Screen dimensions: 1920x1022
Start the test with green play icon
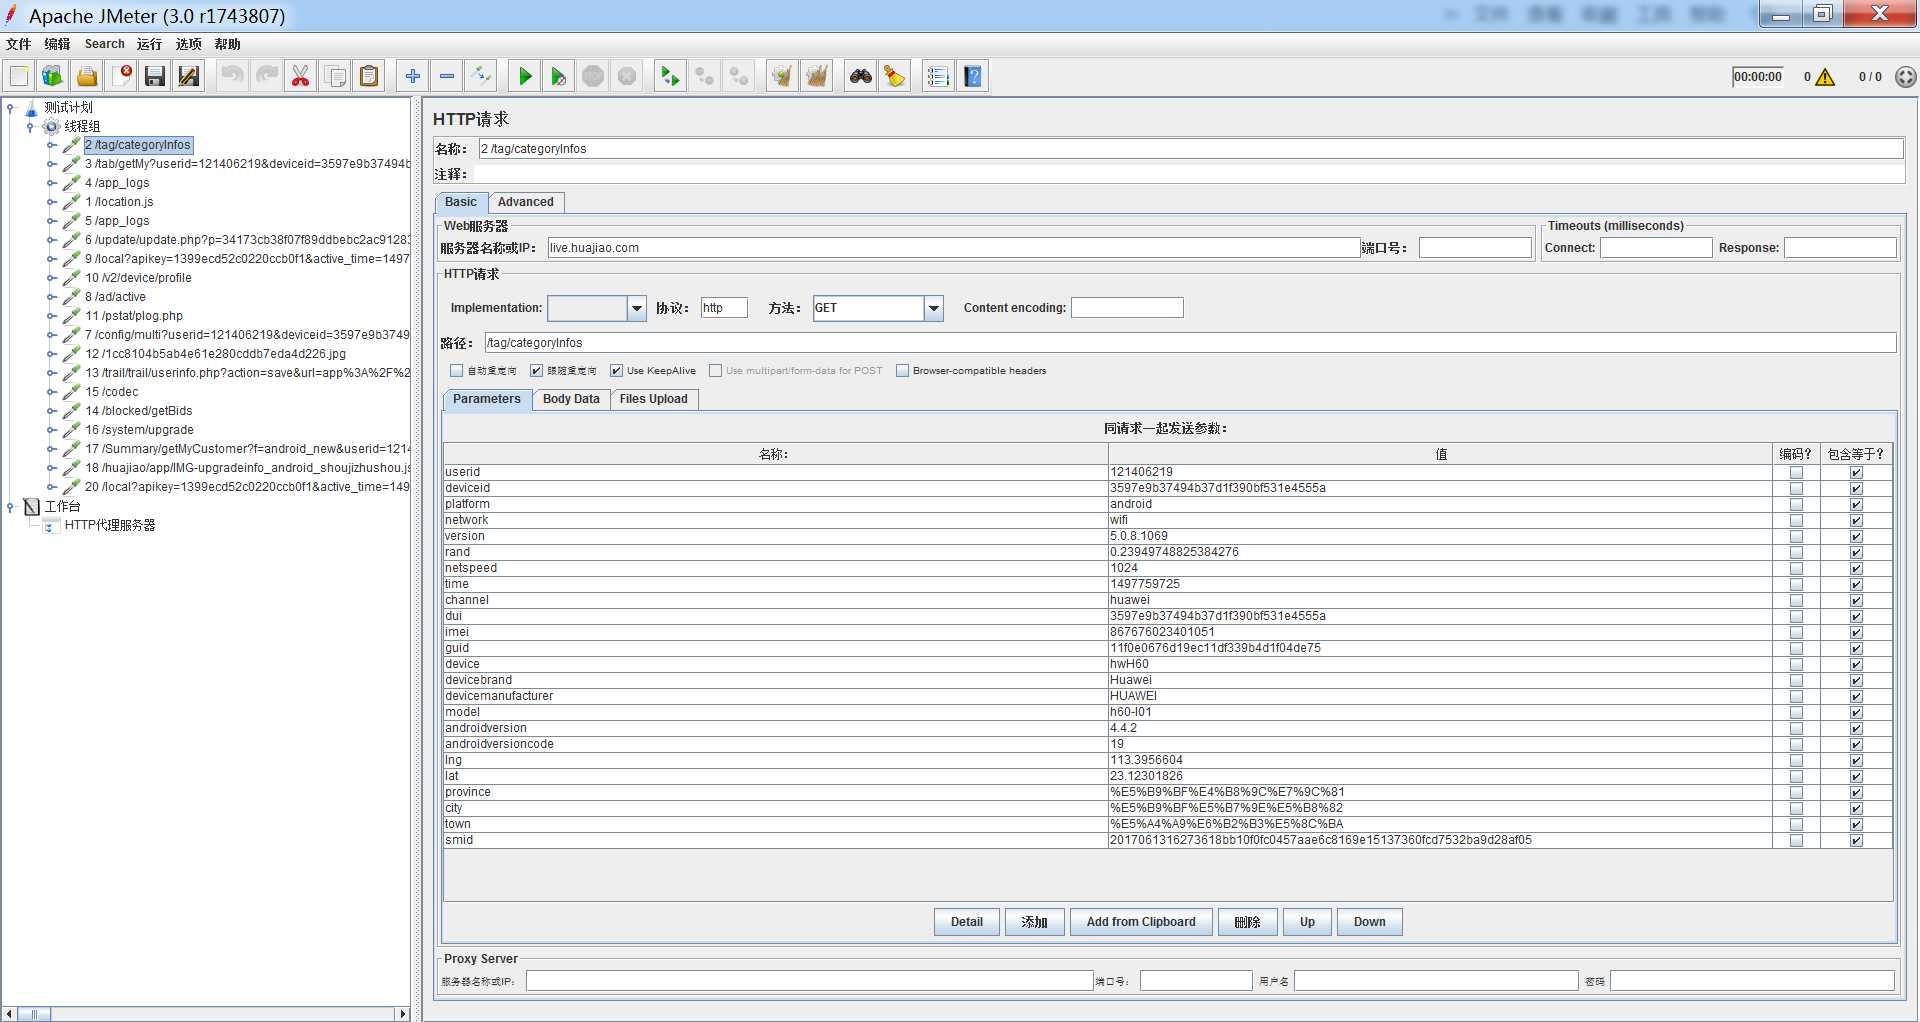pos(524,76)
